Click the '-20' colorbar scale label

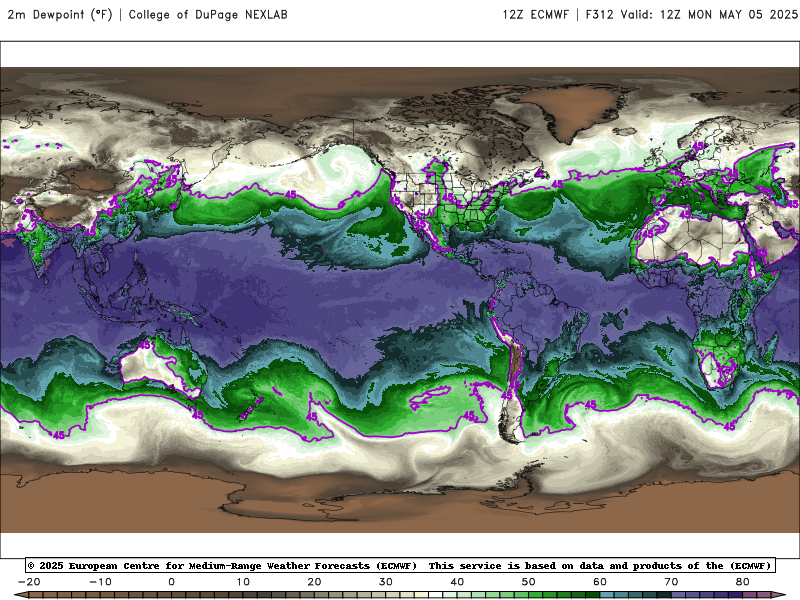[29, 582]
